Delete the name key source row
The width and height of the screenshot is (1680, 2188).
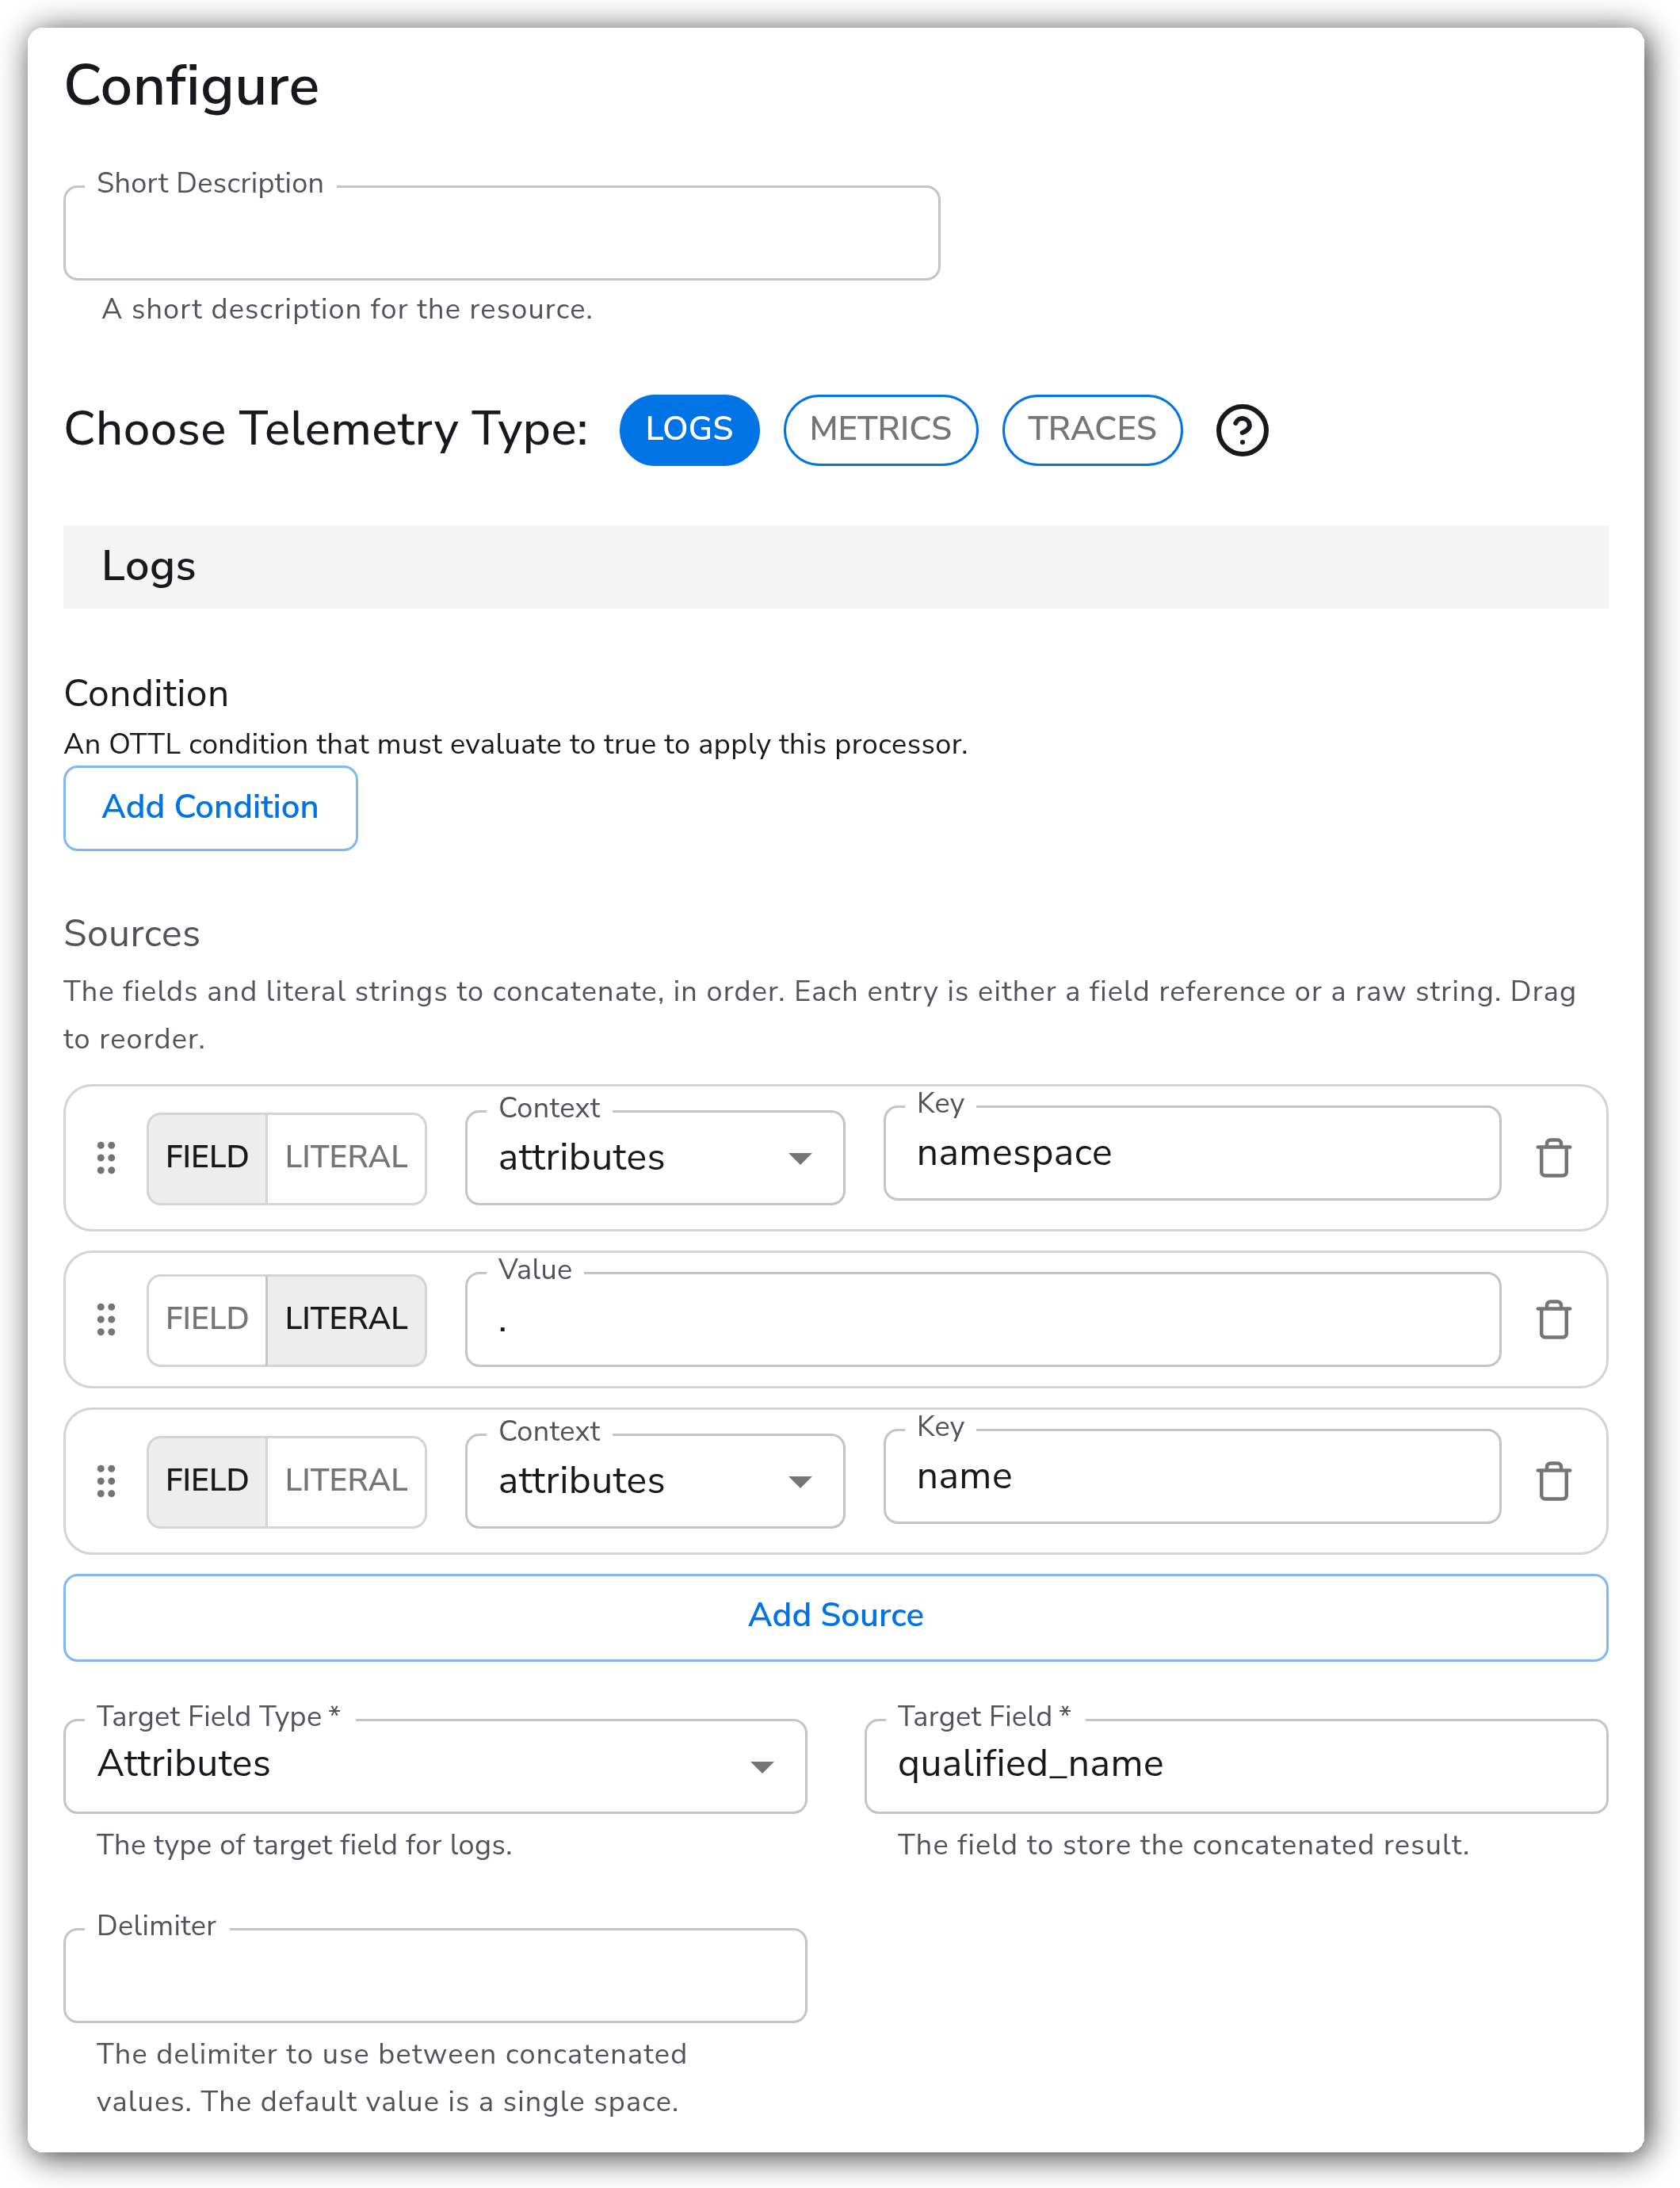(1553, 1481)
